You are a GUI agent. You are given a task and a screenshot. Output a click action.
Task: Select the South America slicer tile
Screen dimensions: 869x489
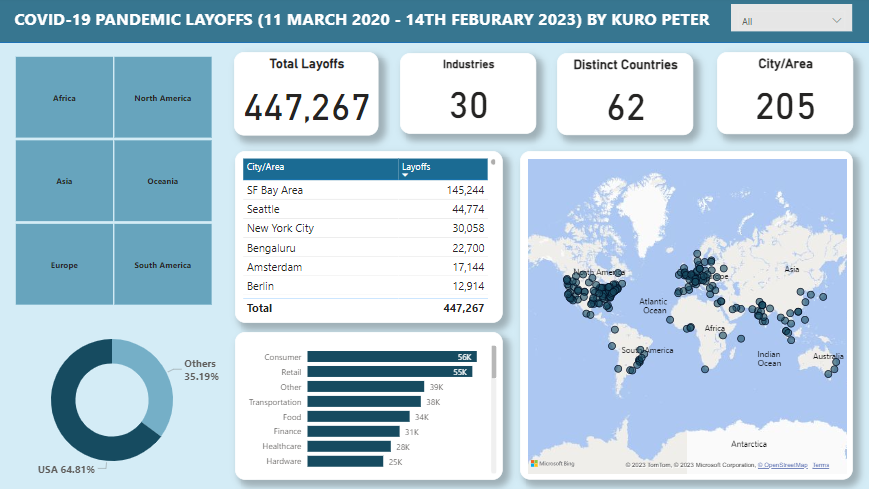point(162,265)
